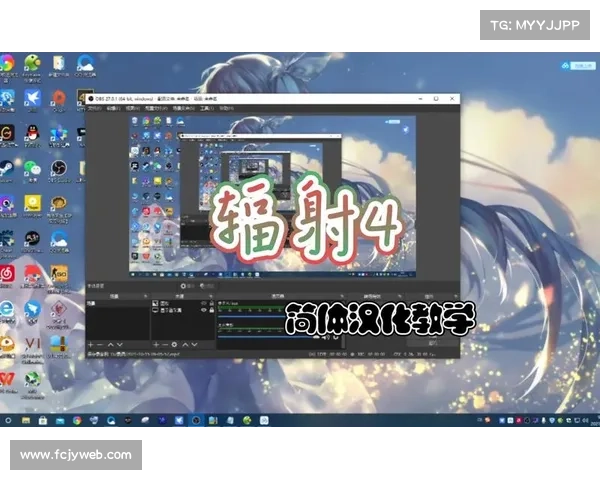Remove the source with the Sources minus icon

[165, 344]
